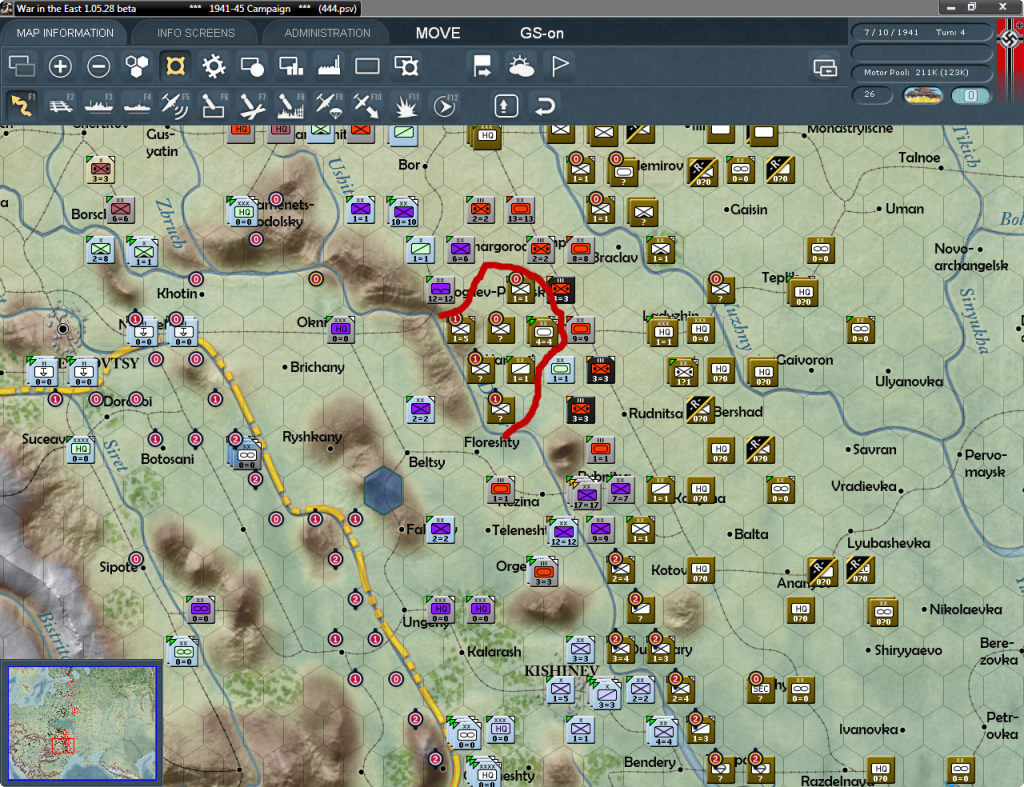Click the KISHINEV city label
The width and height of the screenshot is (1024, 787).
(x=561, y=671)
